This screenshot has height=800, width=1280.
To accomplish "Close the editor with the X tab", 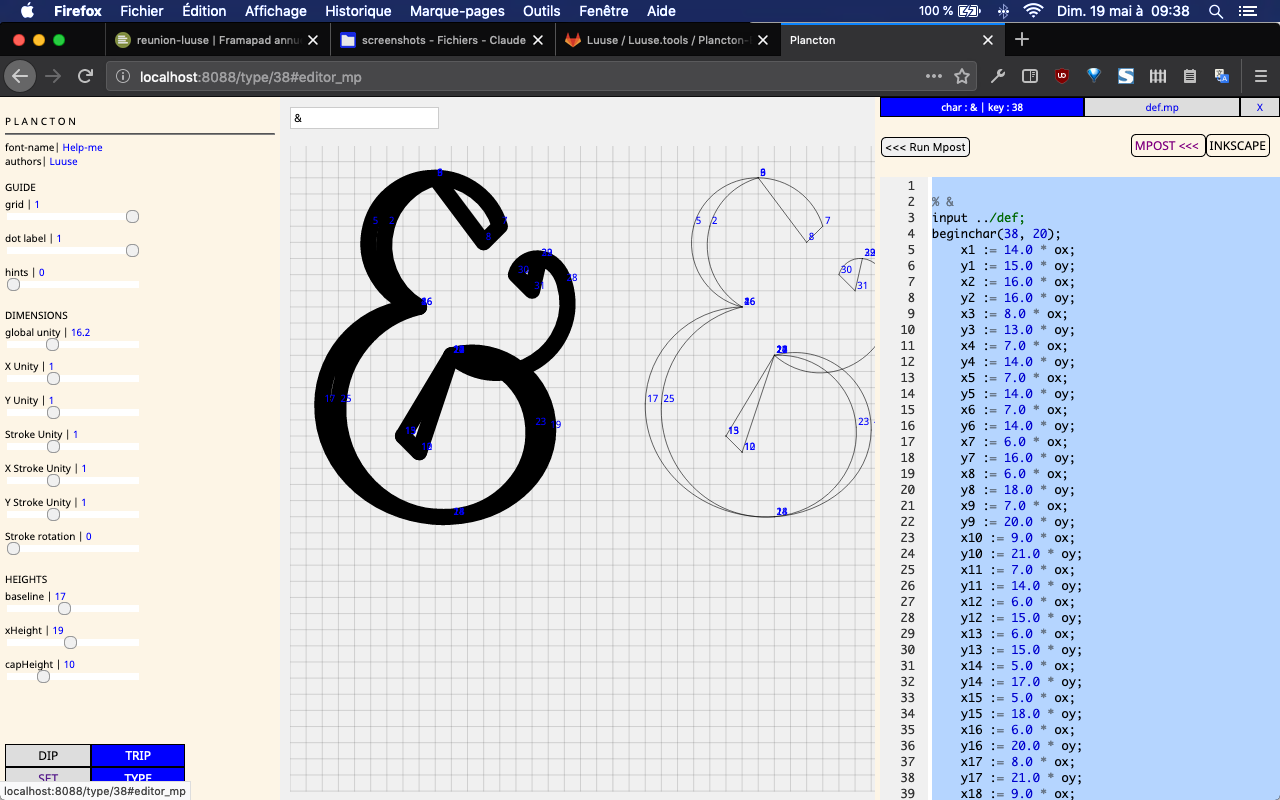I will pyautogui.click(x=1259, y=107).
